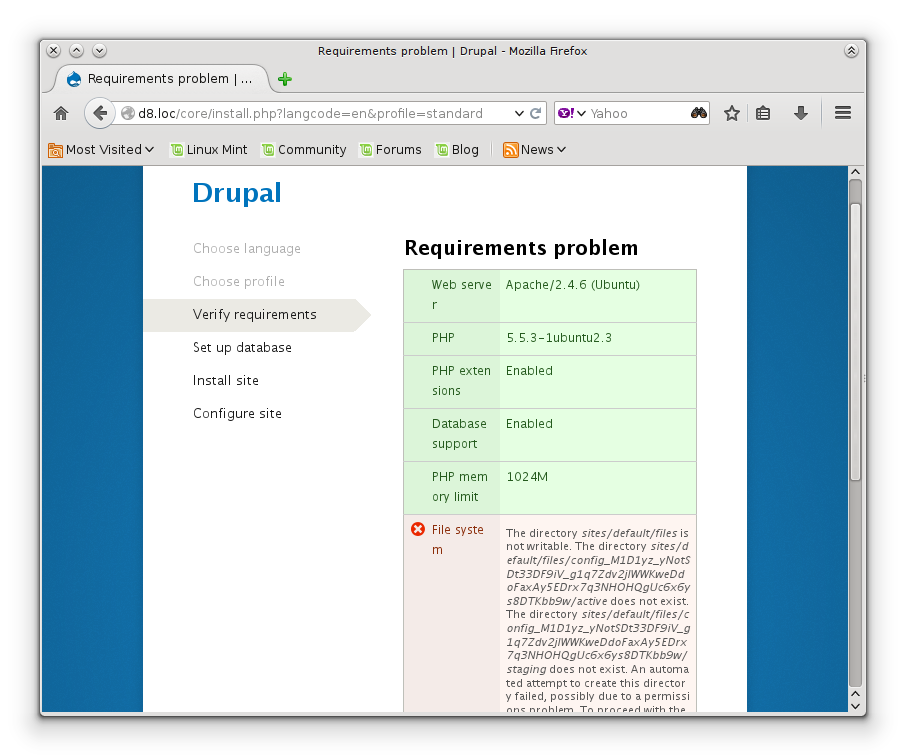
Task: Open the Linux Mint bookmark
Action: point(209,150)
